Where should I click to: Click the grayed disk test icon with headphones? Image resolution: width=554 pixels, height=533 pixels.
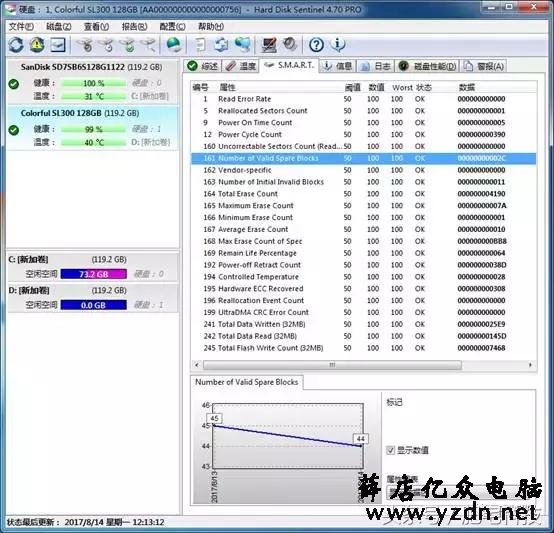click(x=85, y=45)
